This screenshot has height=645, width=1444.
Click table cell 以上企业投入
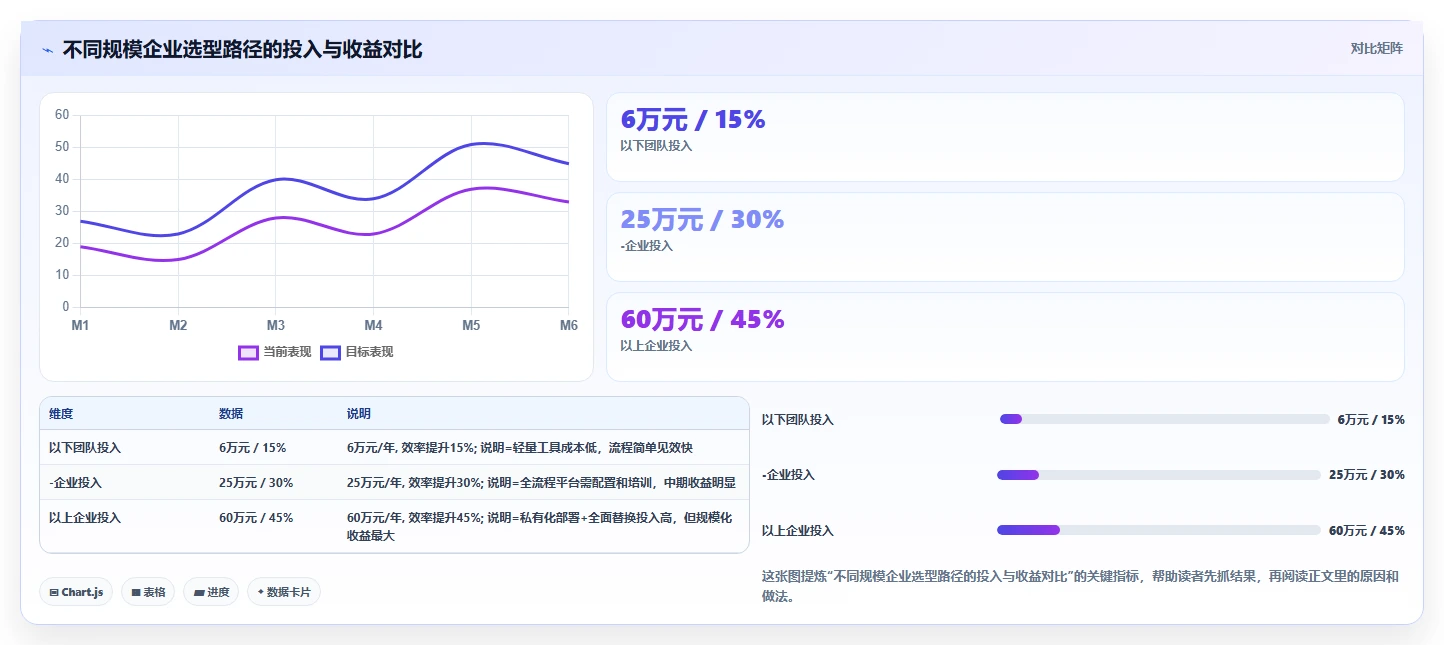coord(85,518)
